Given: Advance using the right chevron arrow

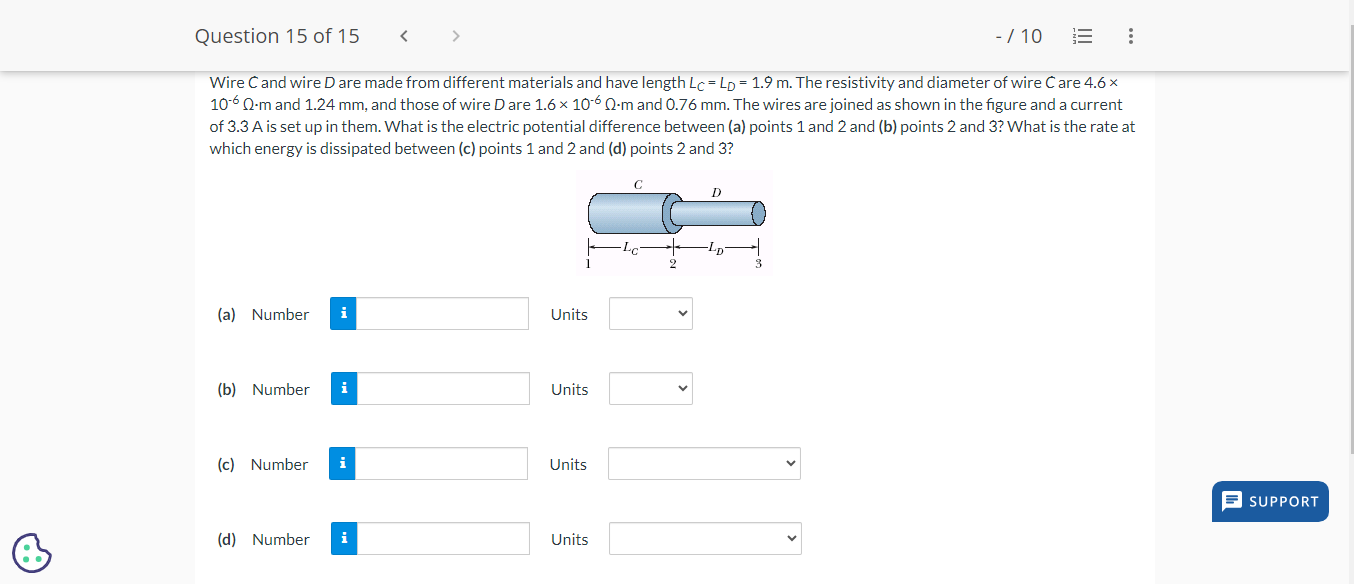Looking at the screenshot, I should 455,35.
